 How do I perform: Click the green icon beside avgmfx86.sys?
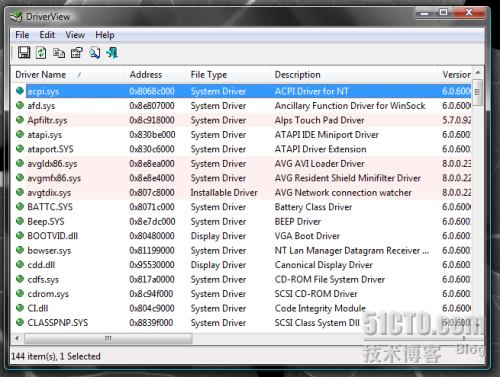(20, 178)
